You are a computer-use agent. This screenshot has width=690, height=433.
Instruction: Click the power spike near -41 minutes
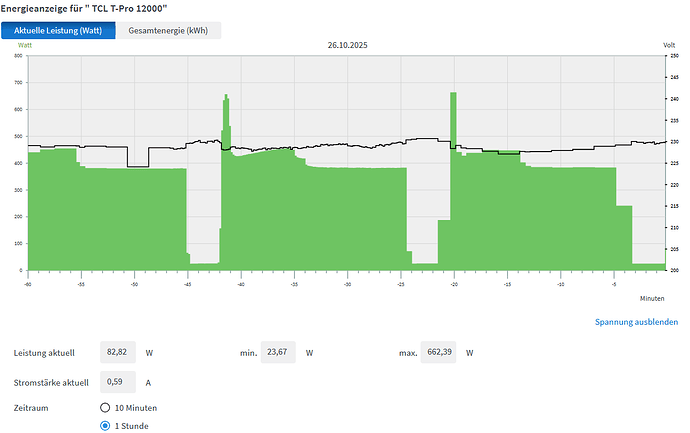[x=226, y=110]
